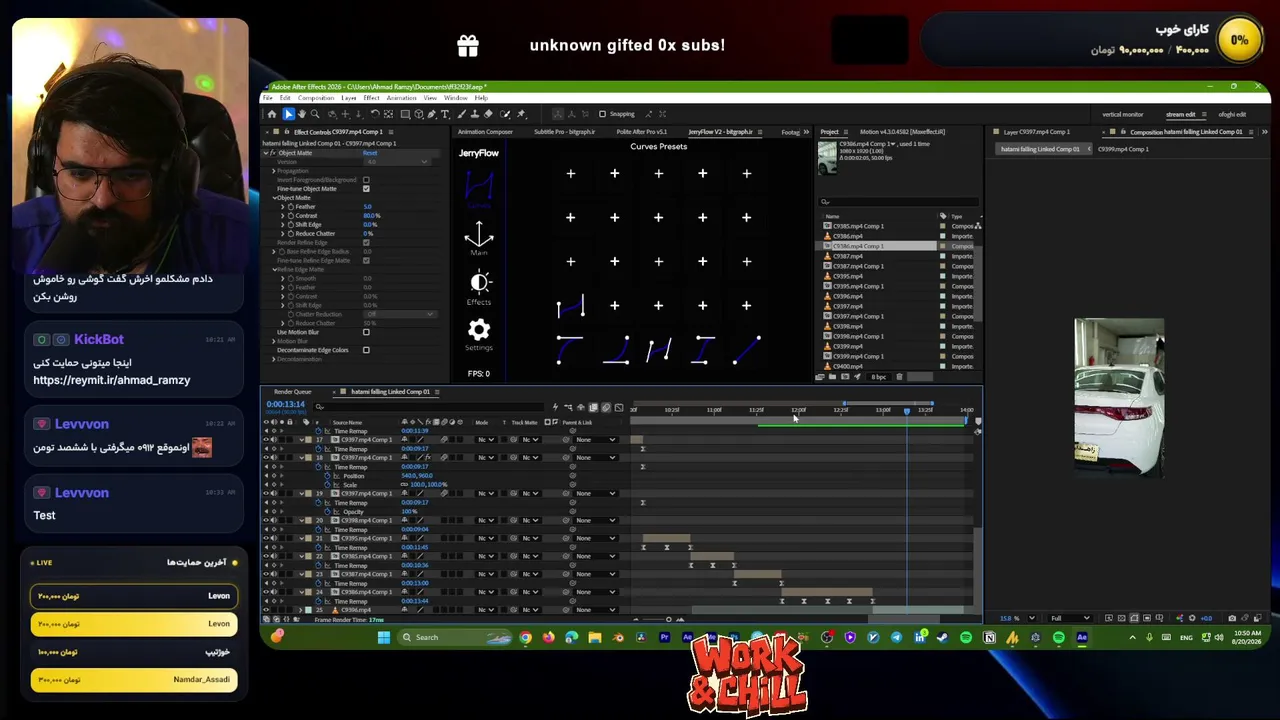Image resolution: width=1280 pixels, height=720 pixels.
Task: Adjust the timeline zoom slider
Action: point(668,619)
